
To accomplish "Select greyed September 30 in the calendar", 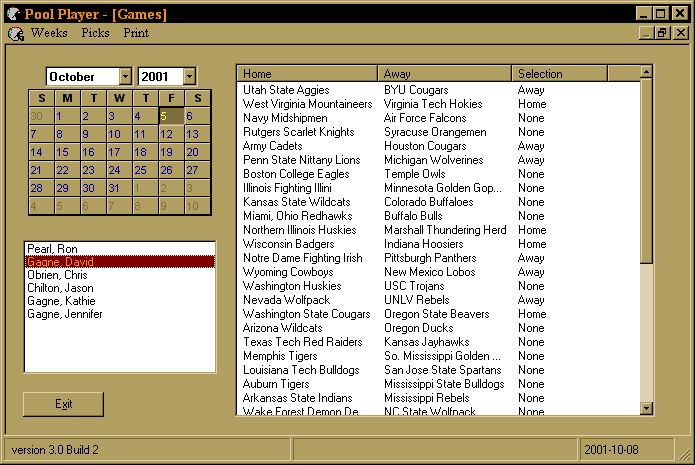I will [41, 116].
